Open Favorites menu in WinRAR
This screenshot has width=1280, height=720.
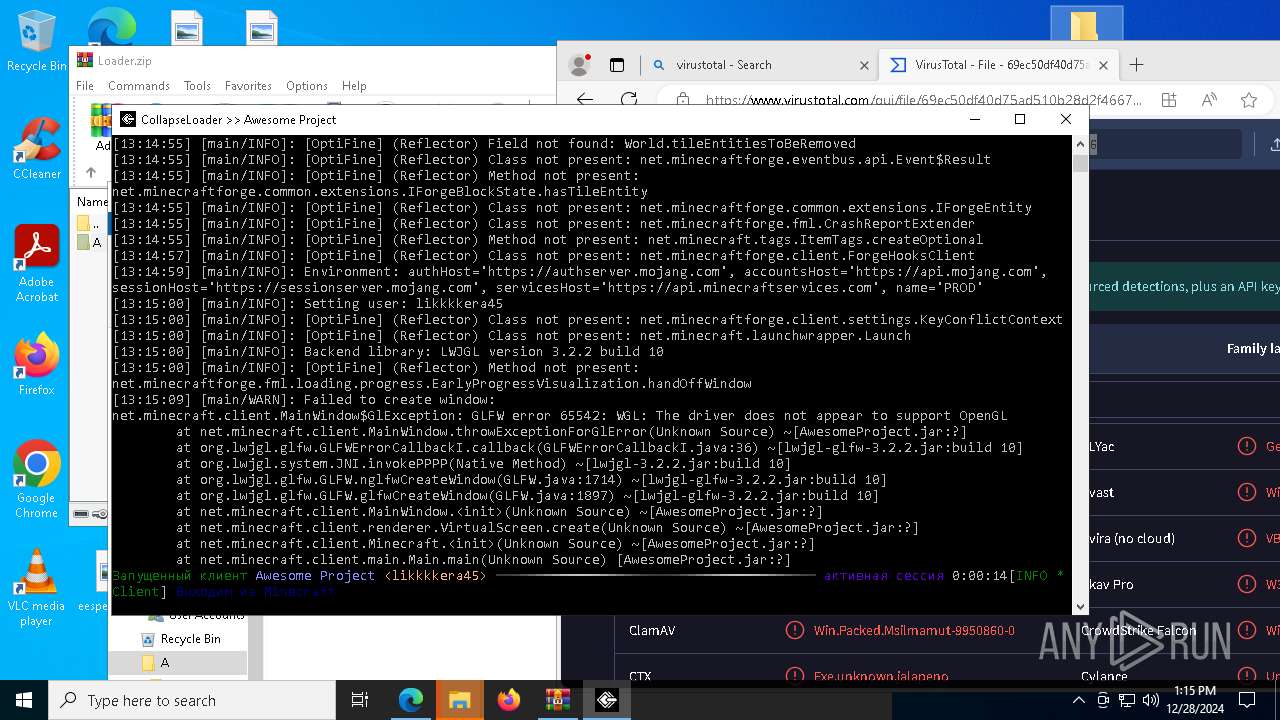tap(248, 86)
